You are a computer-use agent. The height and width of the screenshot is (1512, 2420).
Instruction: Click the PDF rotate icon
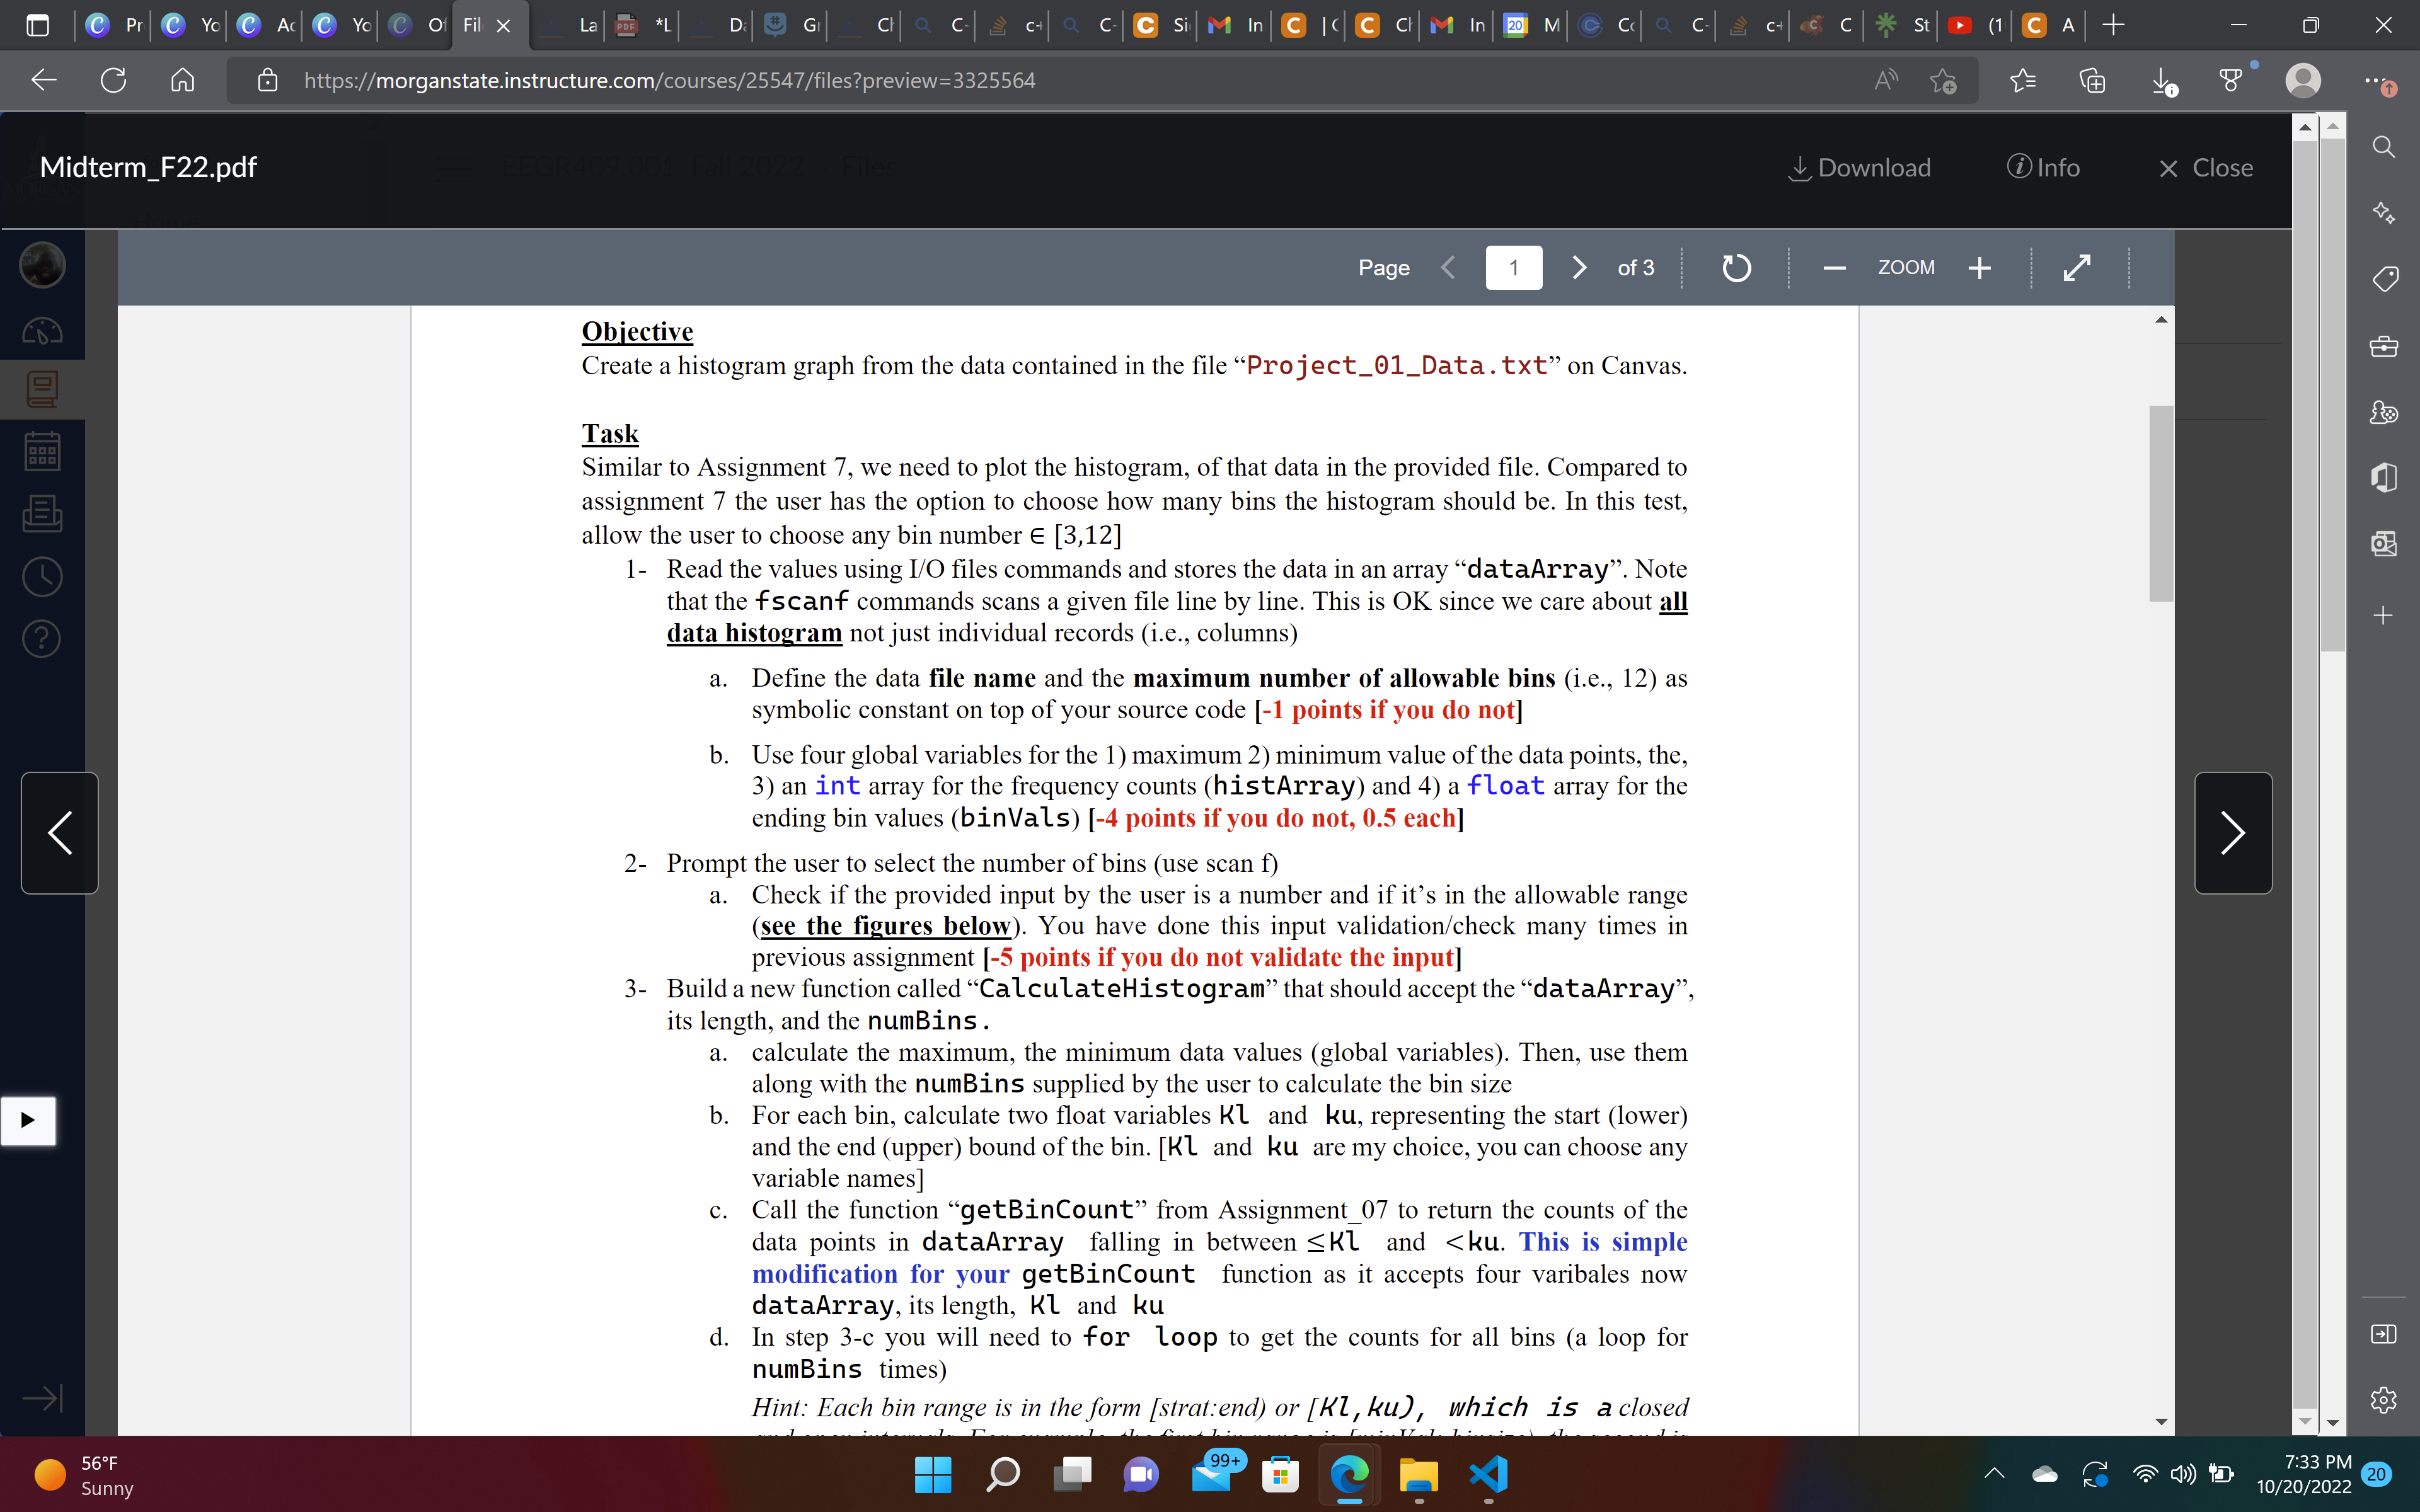coord(1736,268)
